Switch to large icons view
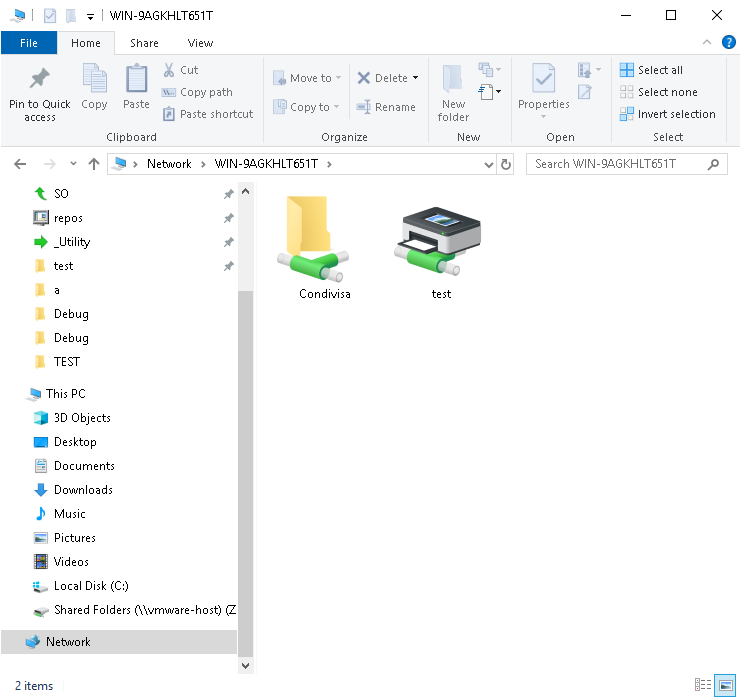 coord(725,685)
